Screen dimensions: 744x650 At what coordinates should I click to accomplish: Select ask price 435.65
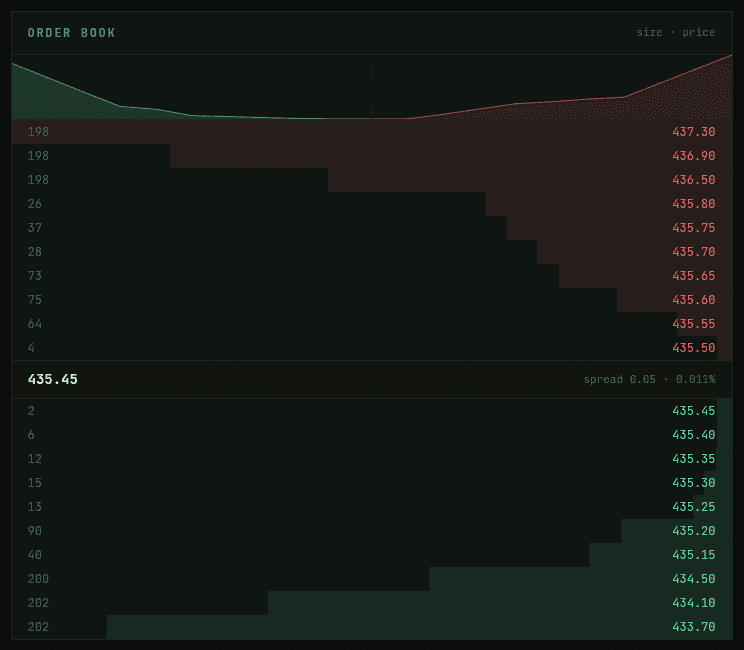coord(693,276)
